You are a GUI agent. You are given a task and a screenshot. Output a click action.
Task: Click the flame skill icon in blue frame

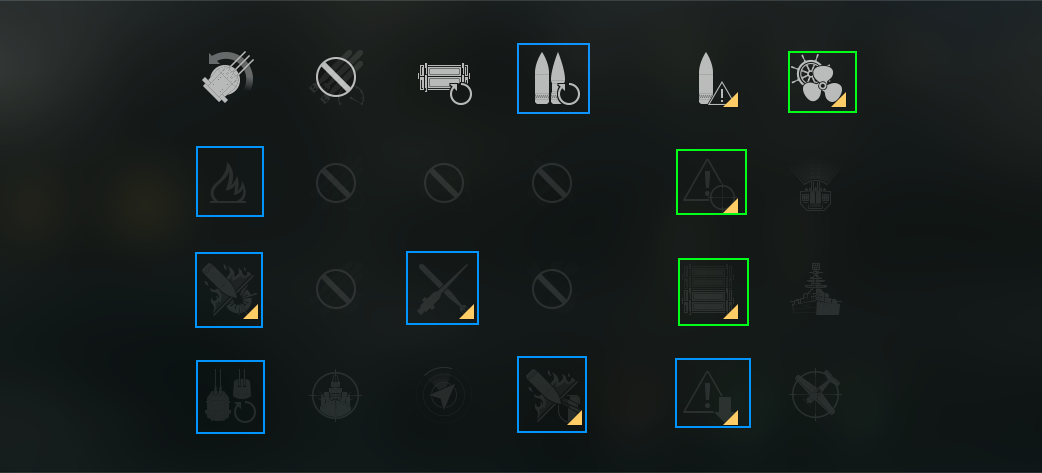point(230,181)
